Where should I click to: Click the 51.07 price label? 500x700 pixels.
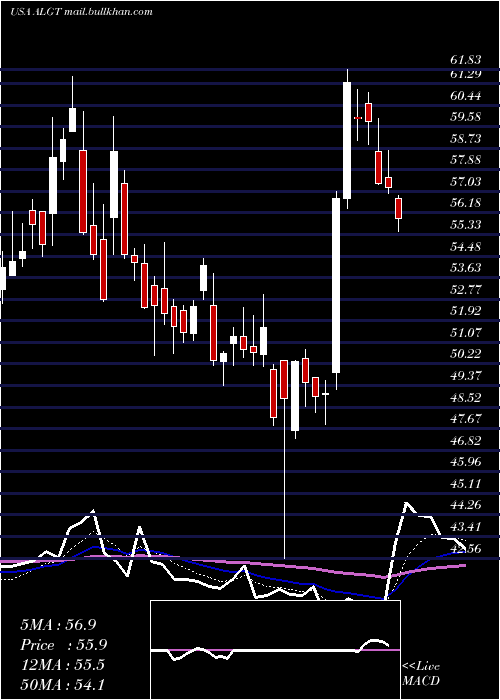pyautogui.click(x=466, y=333)
